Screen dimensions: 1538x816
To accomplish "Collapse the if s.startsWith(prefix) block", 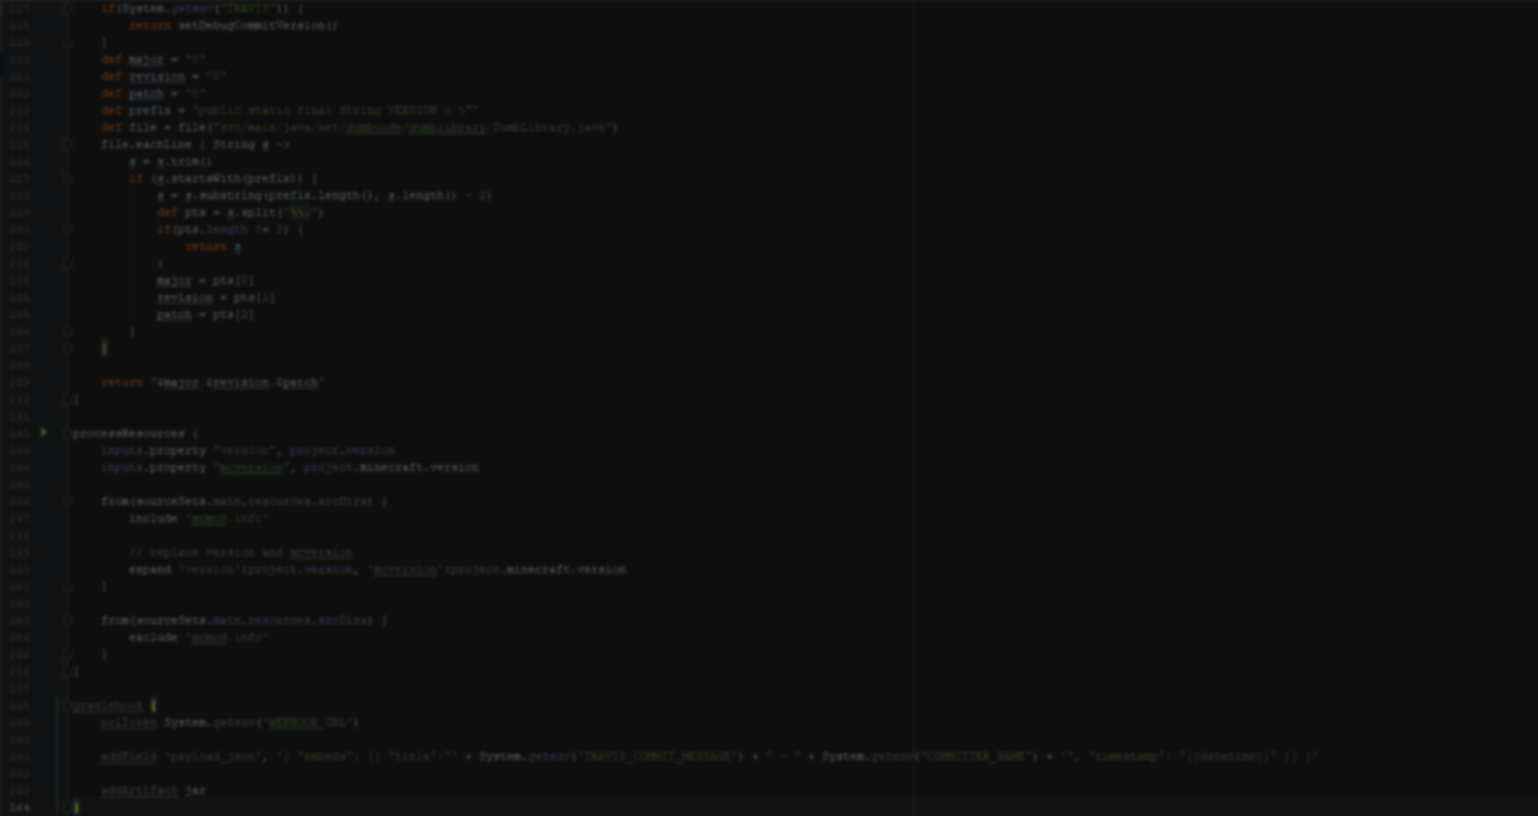I will pos(67,179).
